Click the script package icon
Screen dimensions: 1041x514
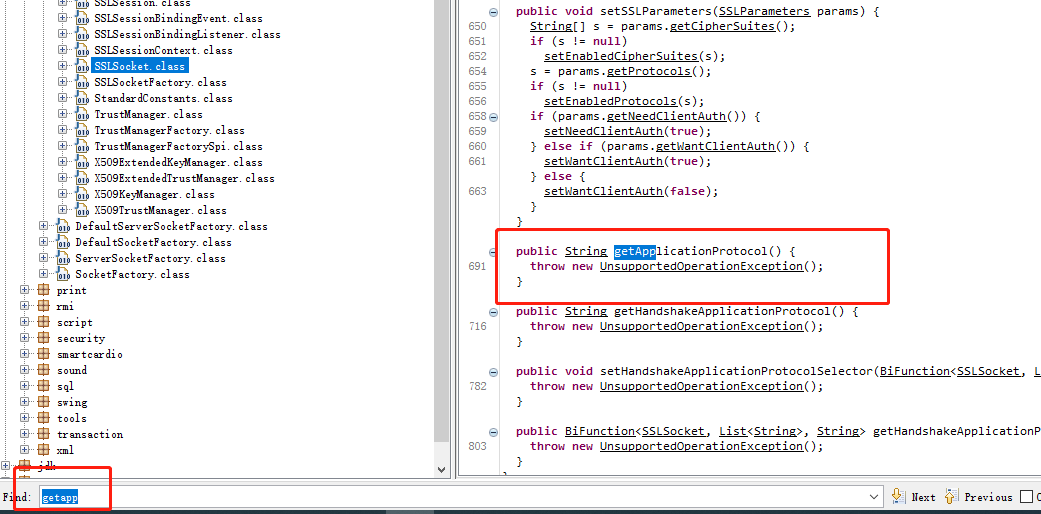(x=44, y=322)
